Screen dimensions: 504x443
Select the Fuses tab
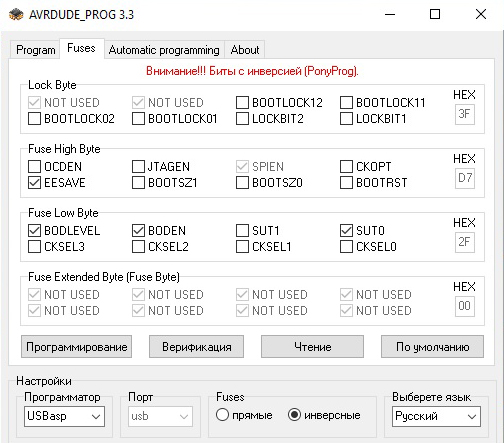click(x=81, y=48)
